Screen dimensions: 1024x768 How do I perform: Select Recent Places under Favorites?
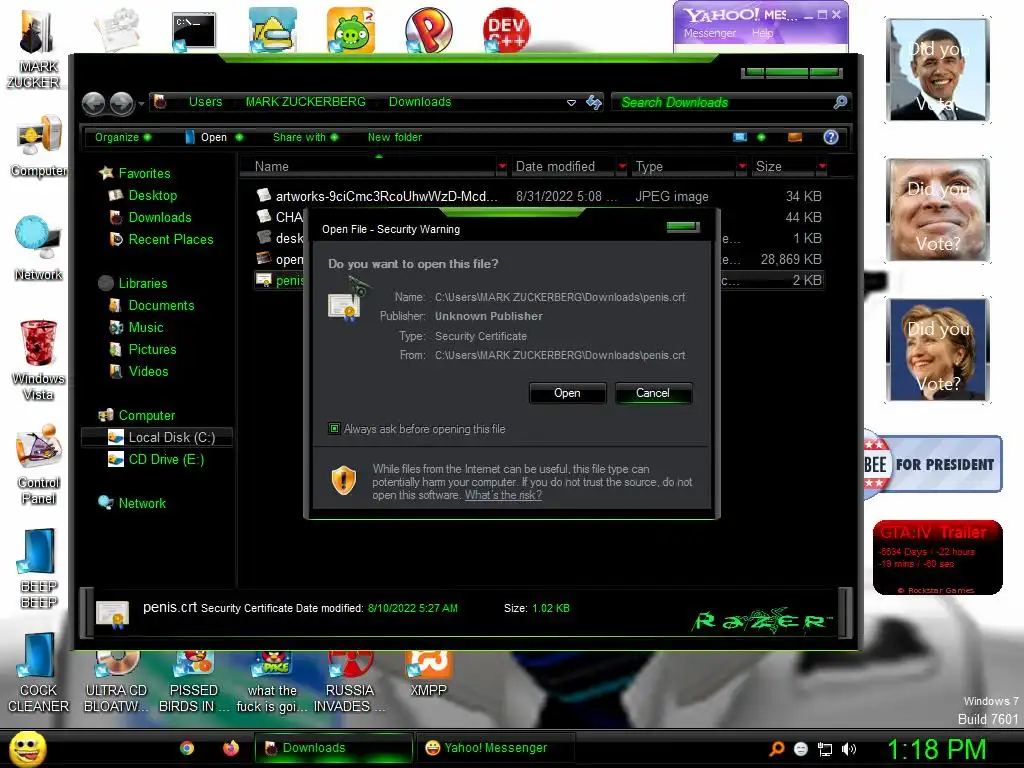tap(170, 240)
